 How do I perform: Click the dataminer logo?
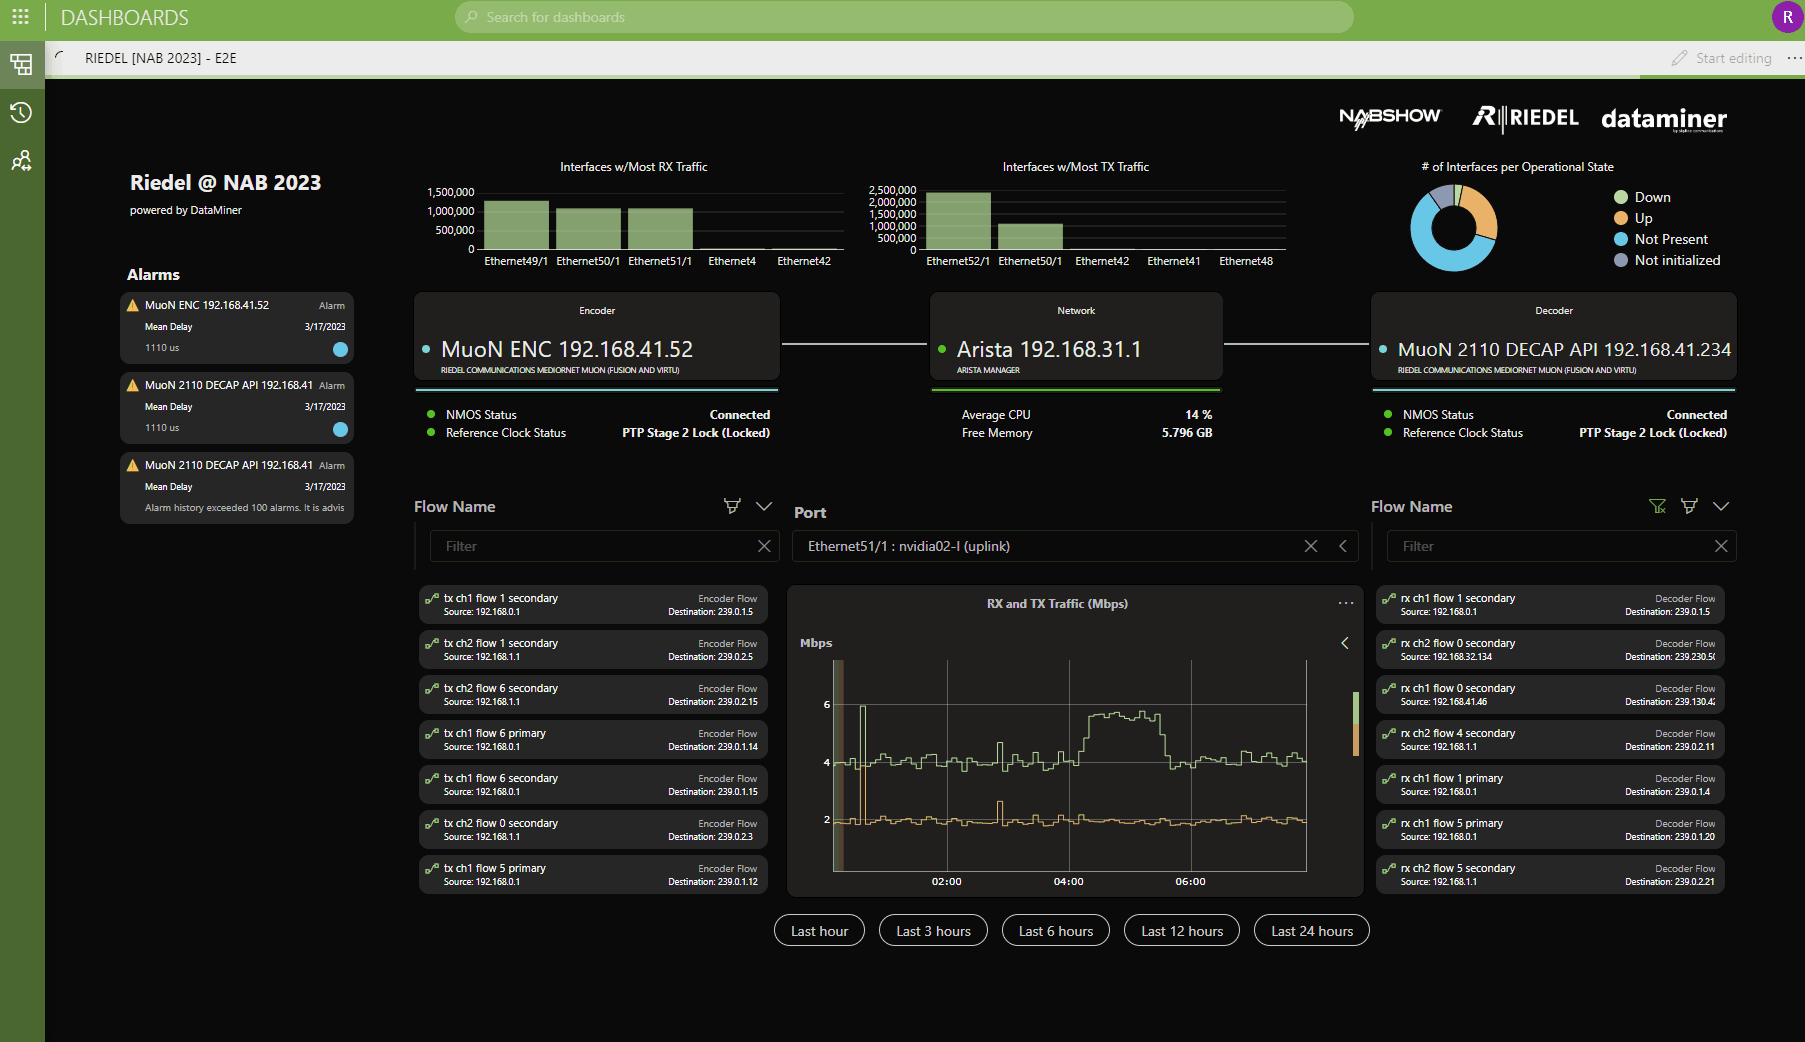[x=1664, y=119]
